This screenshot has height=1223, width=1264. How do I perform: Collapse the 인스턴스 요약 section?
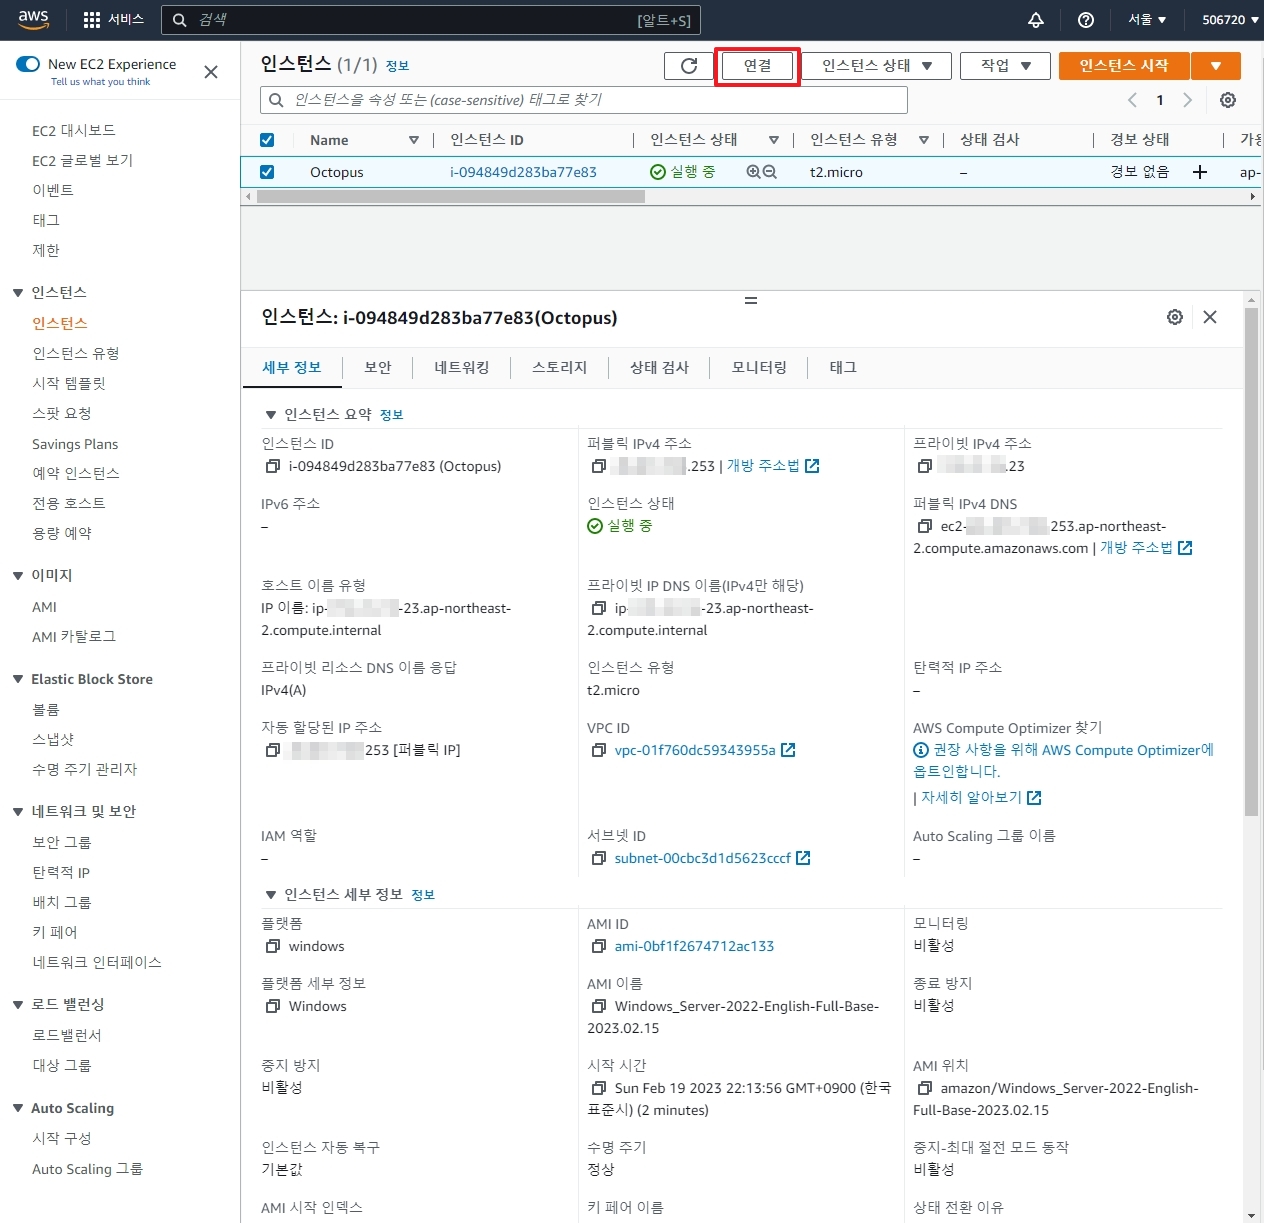(270, 415)
